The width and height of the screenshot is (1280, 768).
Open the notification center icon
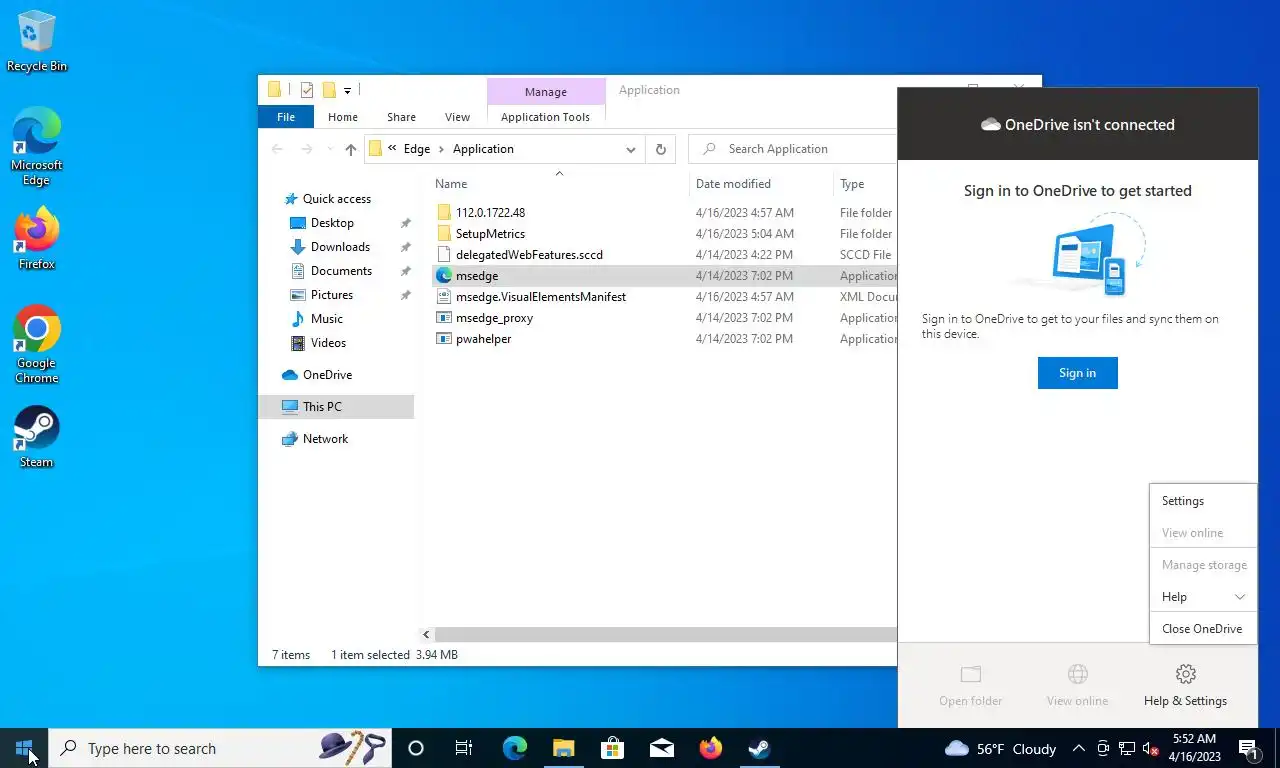[x=1248, y=748]
